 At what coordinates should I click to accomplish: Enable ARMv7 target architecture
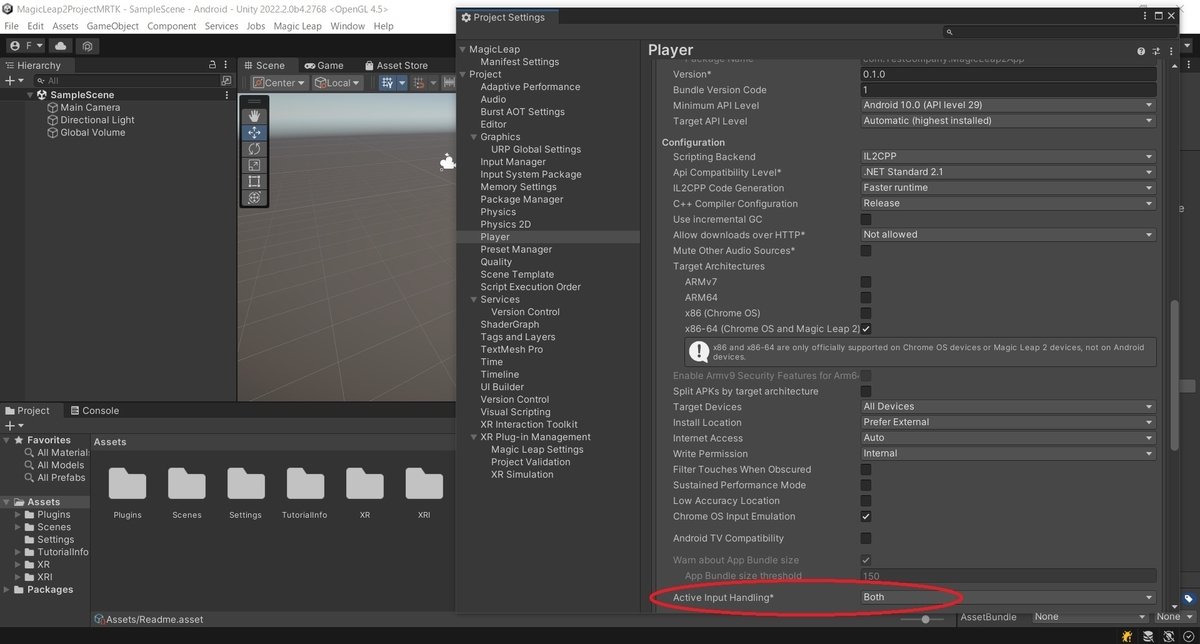point(866,282)
